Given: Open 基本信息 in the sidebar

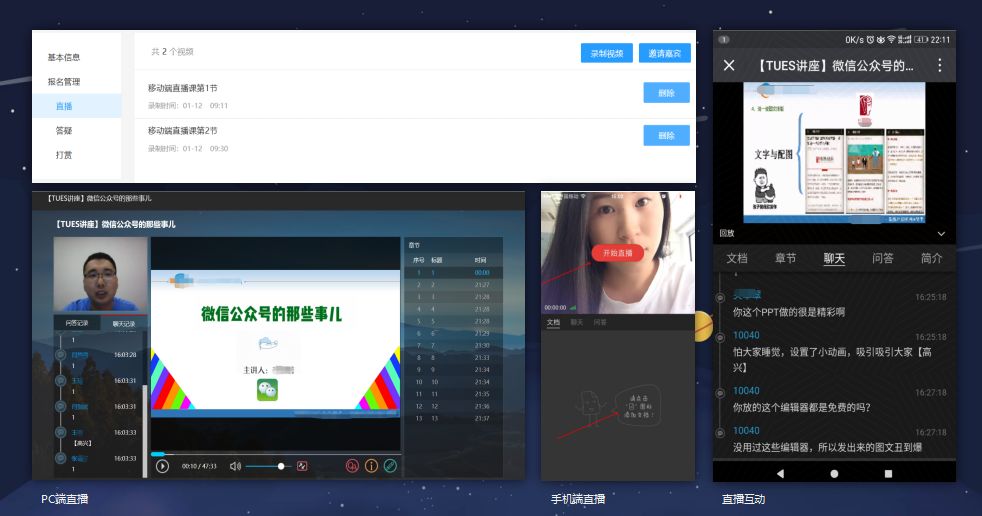Looking at the screenshot, I should tap(64, 57).
